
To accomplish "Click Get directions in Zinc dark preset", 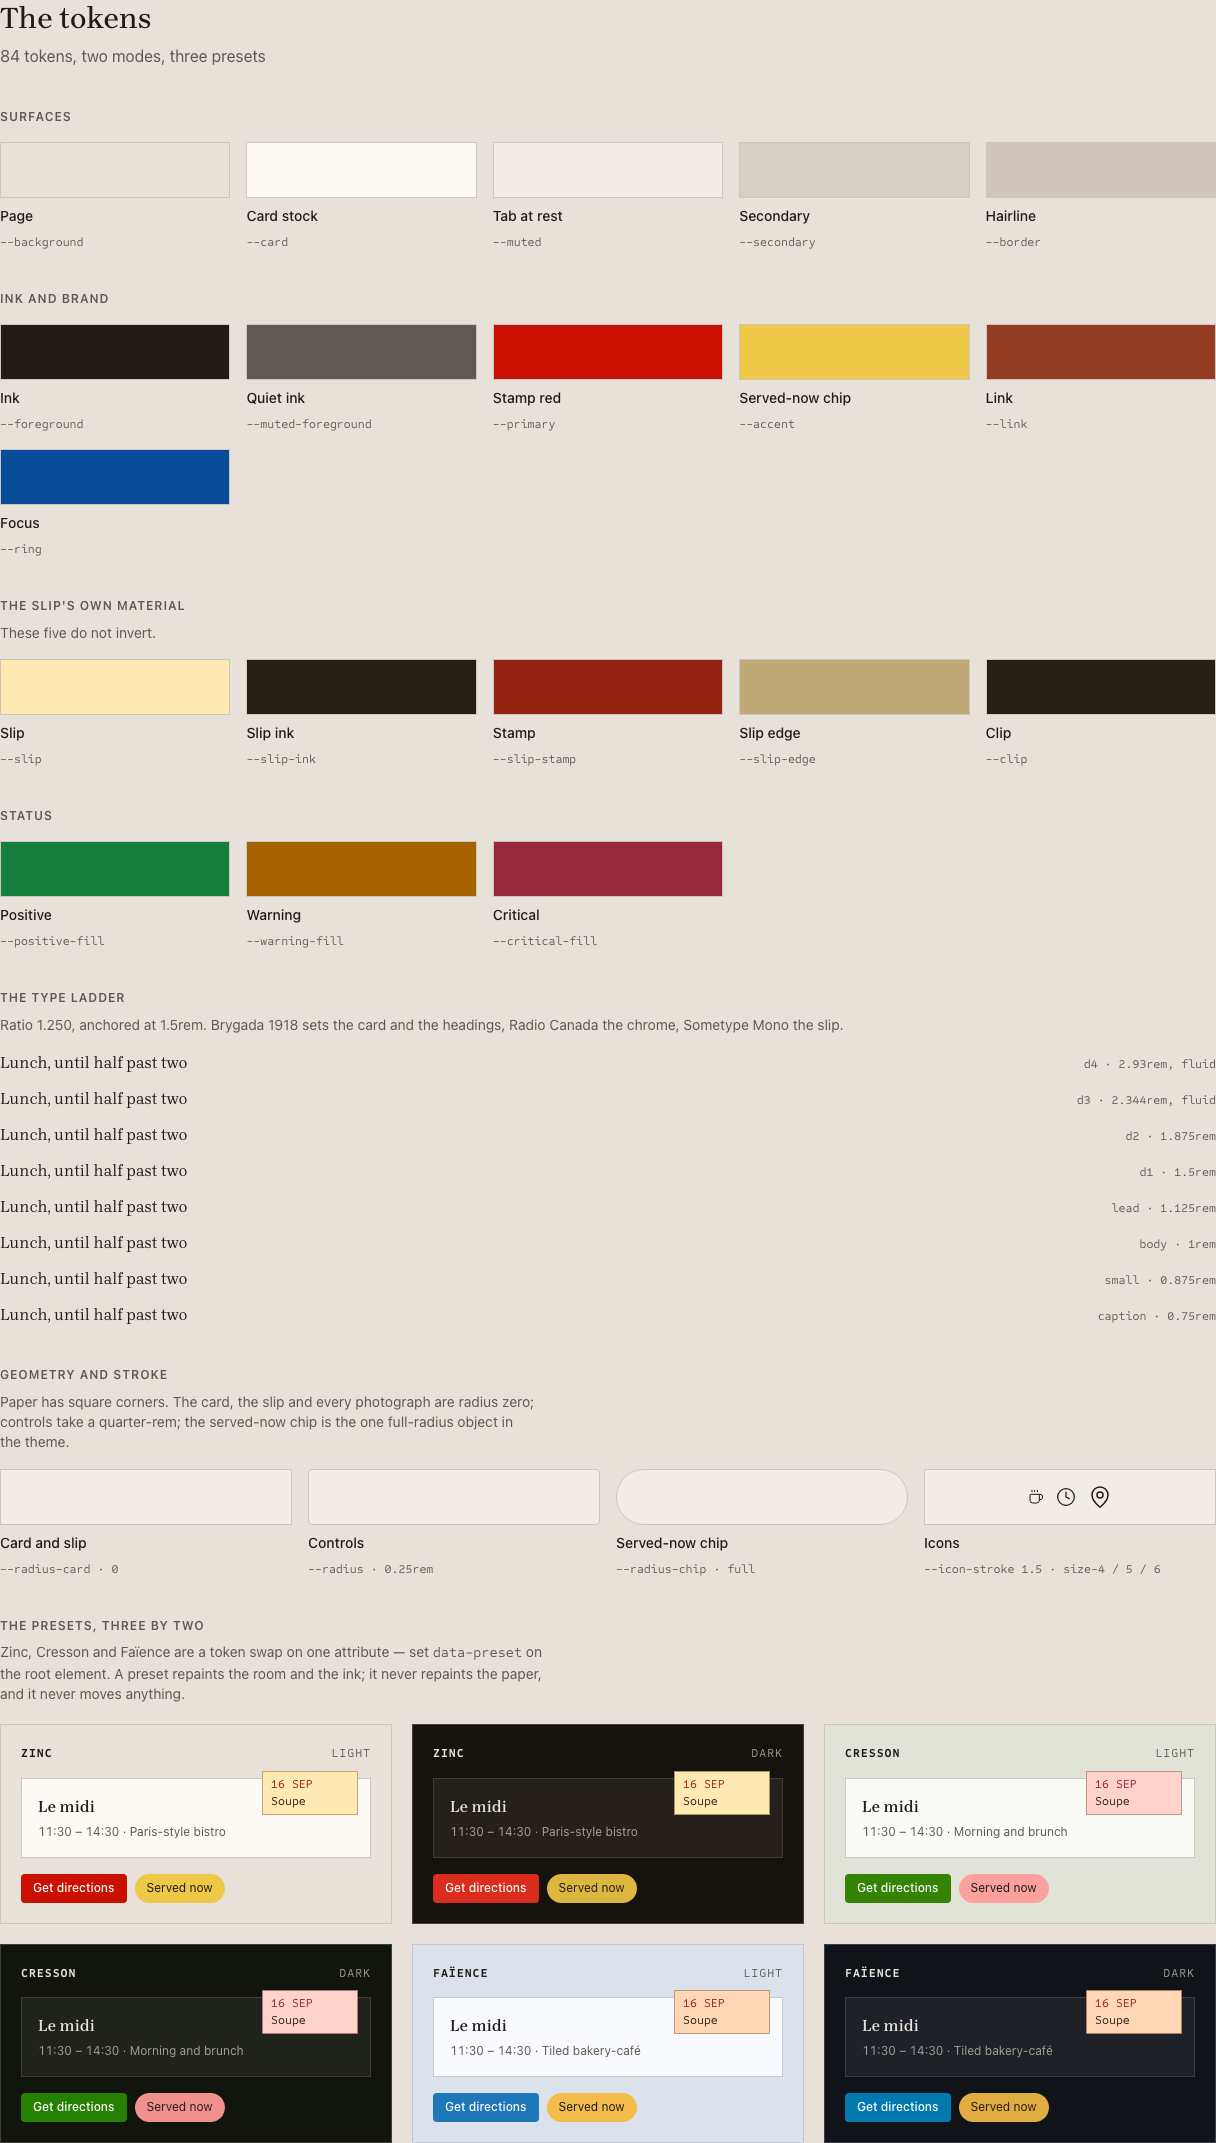I will 486,1888.
